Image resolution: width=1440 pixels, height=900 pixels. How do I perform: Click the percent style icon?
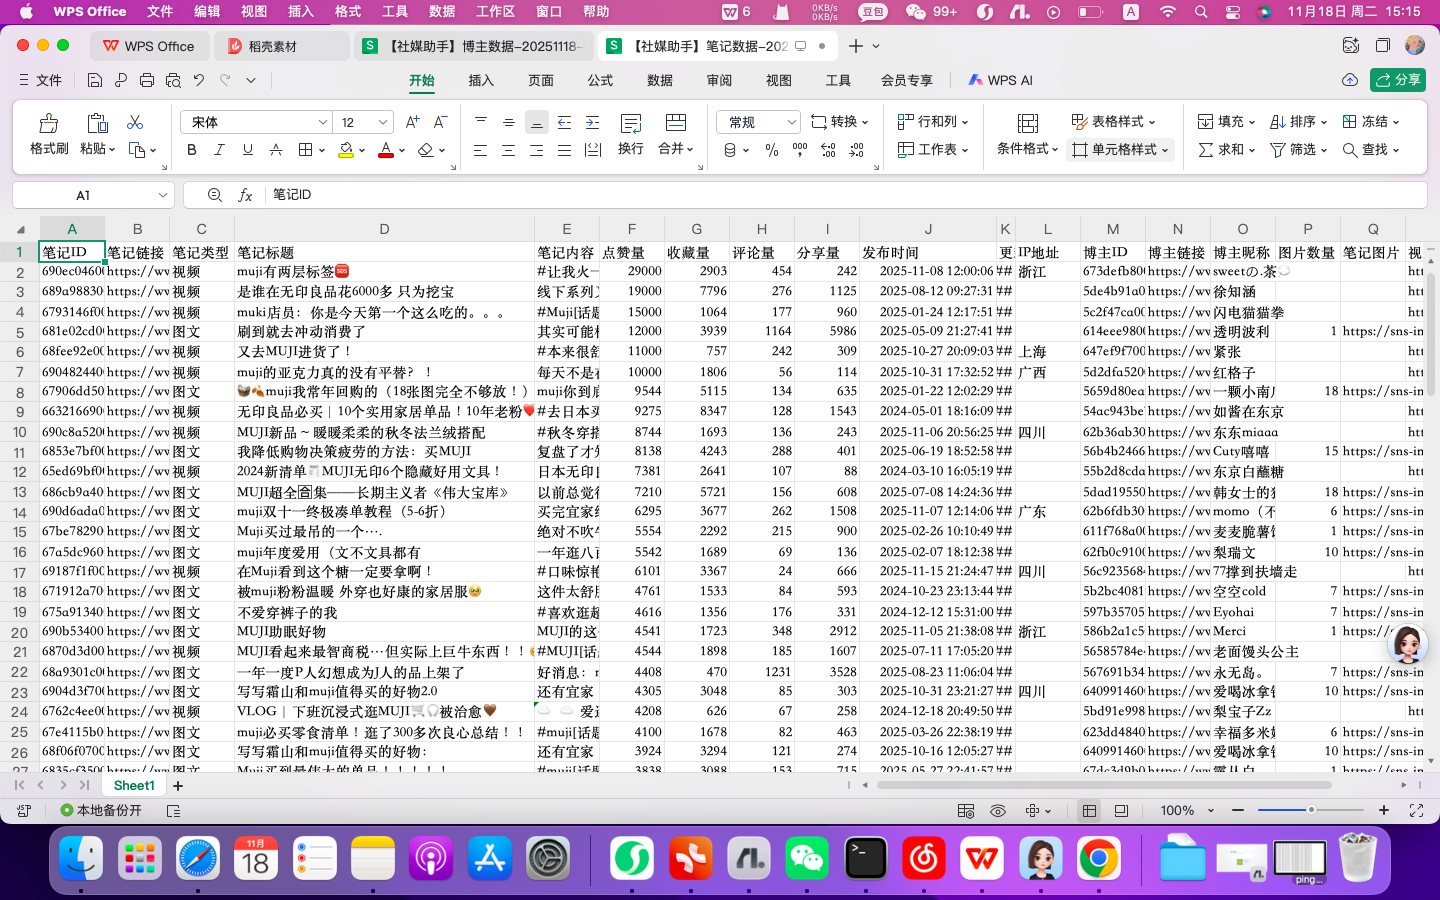771,150
